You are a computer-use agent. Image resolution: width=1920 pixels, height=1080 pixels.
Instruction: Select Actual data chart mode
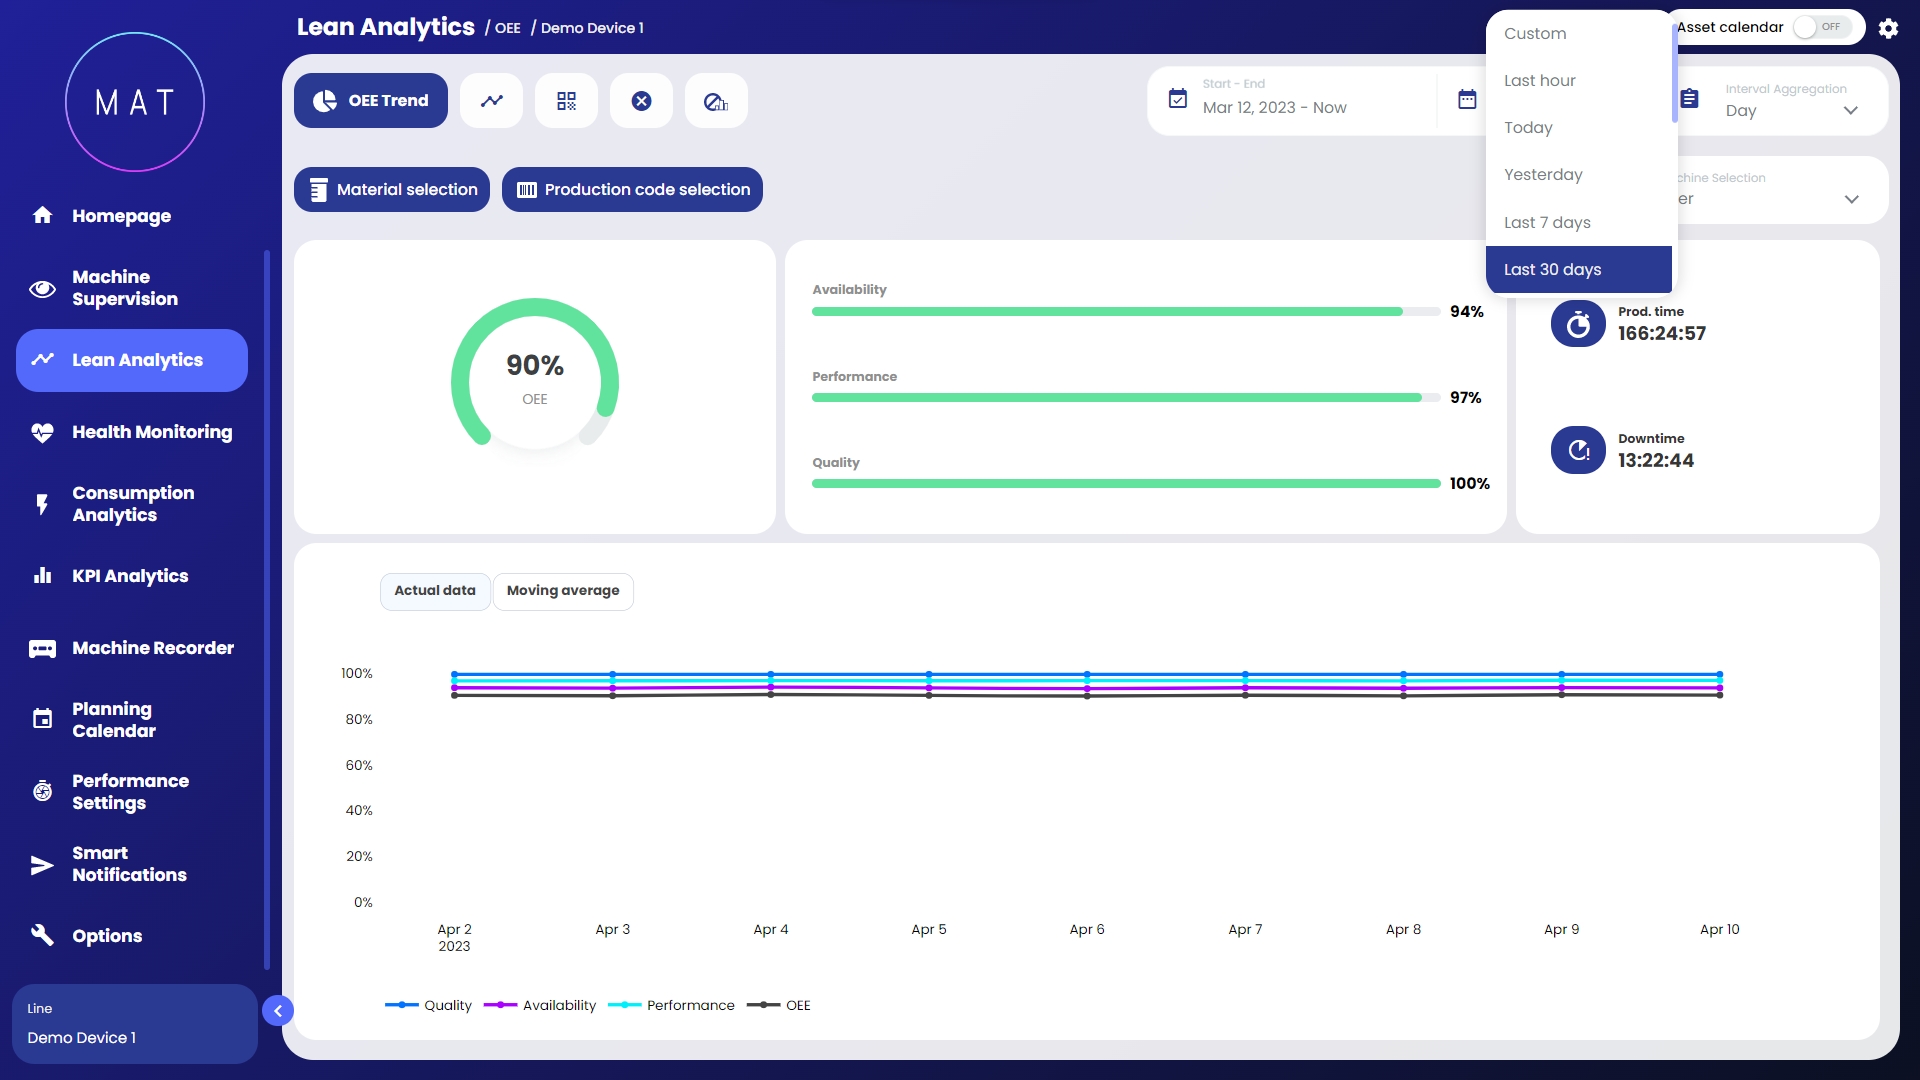(x=434, y=591)
